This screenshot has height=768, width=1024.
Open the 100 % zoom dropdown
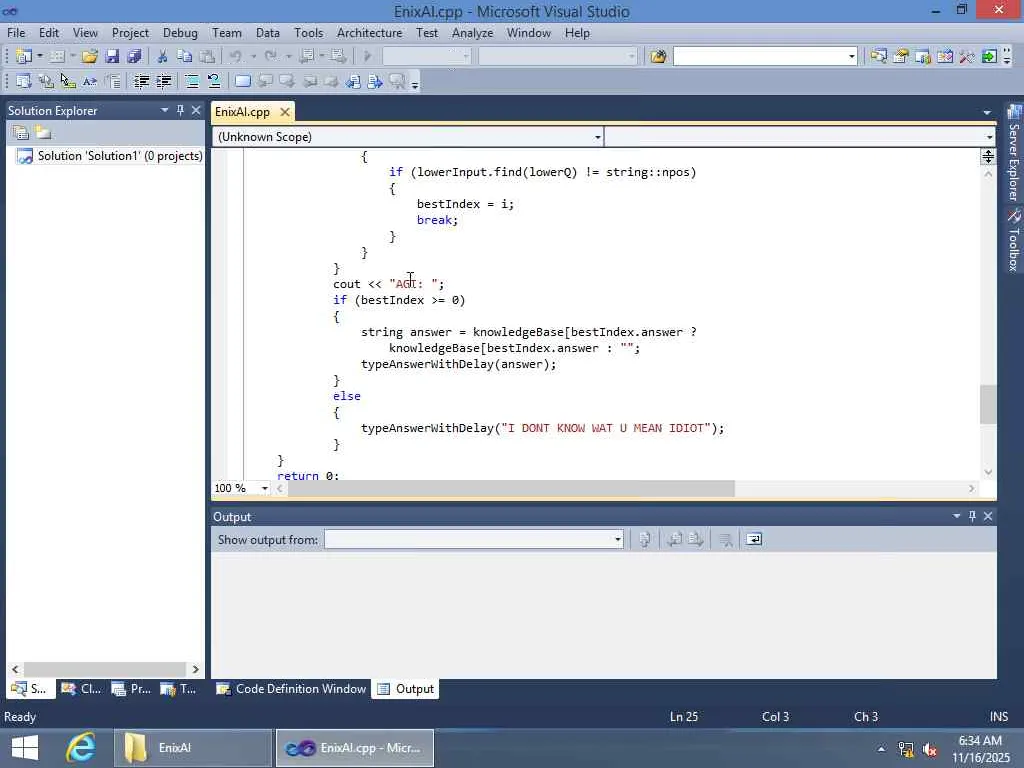[264, 488]
